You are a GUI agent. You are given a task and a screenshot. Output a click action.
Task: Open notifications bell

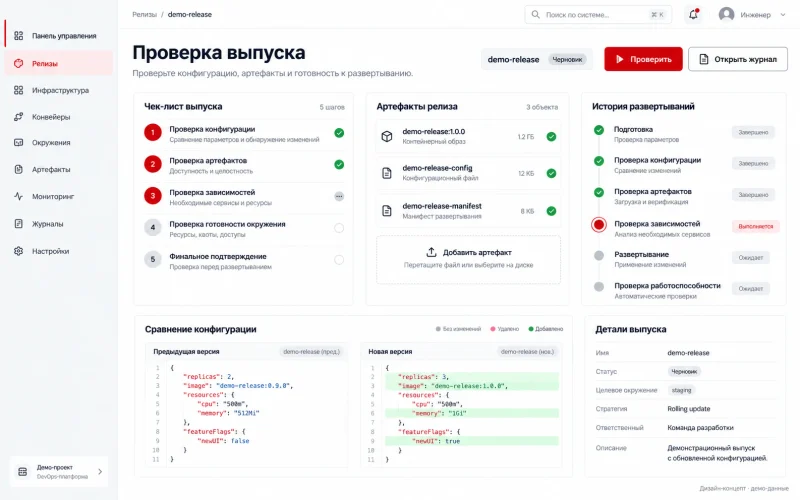693,15
